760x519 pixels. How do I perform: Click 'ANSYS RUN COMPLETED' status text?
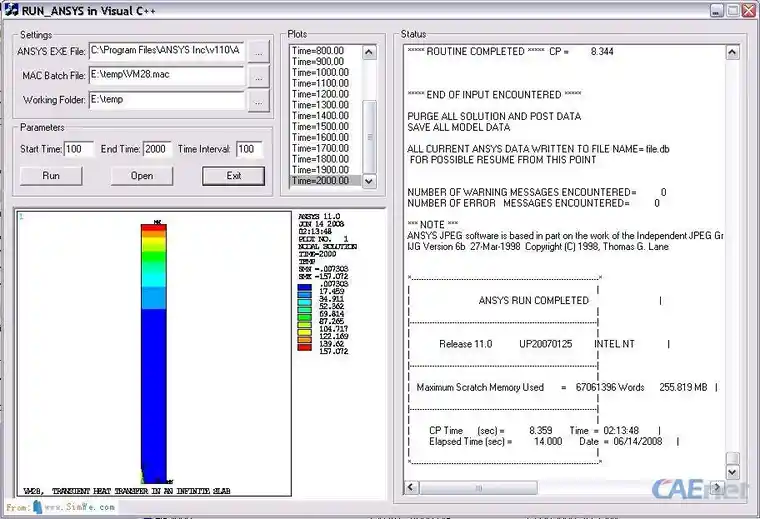(533, 300)
